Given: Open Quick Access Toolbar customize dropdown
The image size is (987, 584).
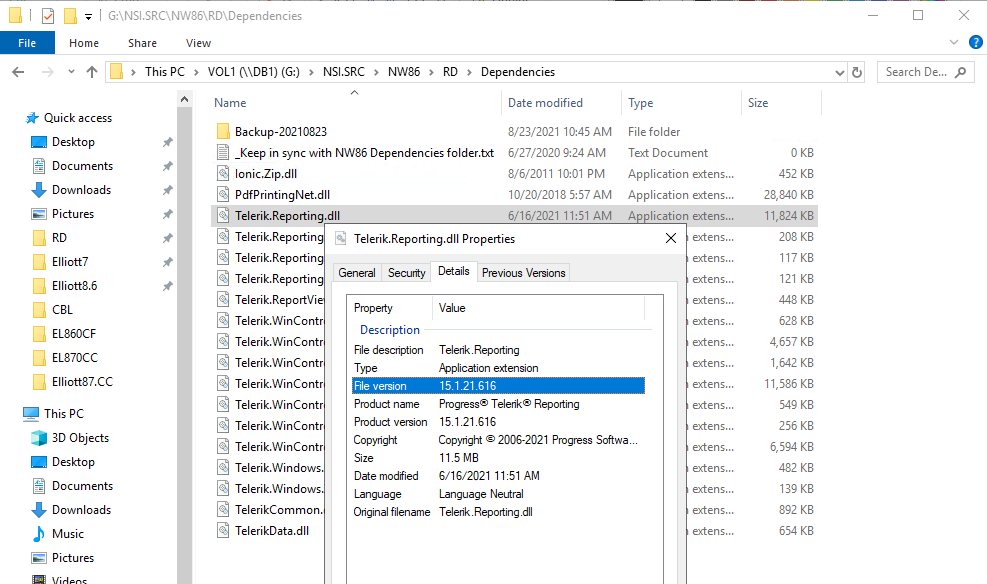Looking at the screenshot, I should (x=89, y=16).
